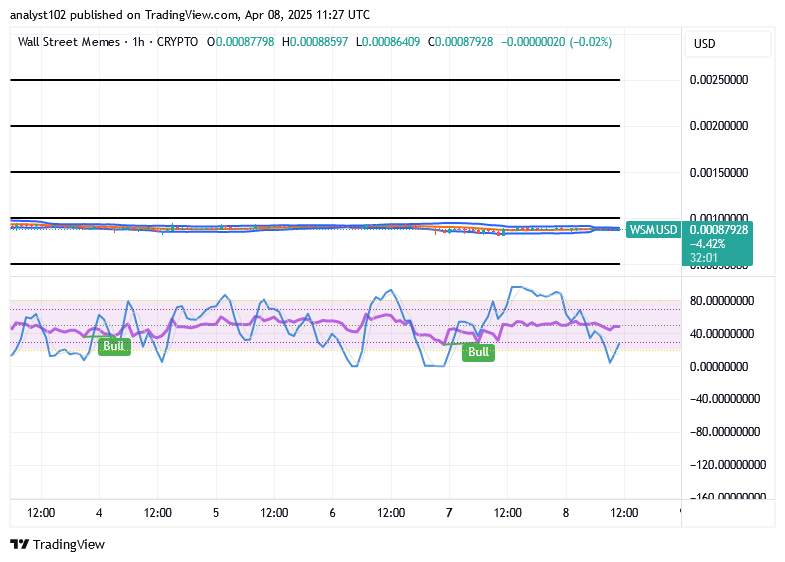Click the 0.00150000 price axis label

(719, 173)
